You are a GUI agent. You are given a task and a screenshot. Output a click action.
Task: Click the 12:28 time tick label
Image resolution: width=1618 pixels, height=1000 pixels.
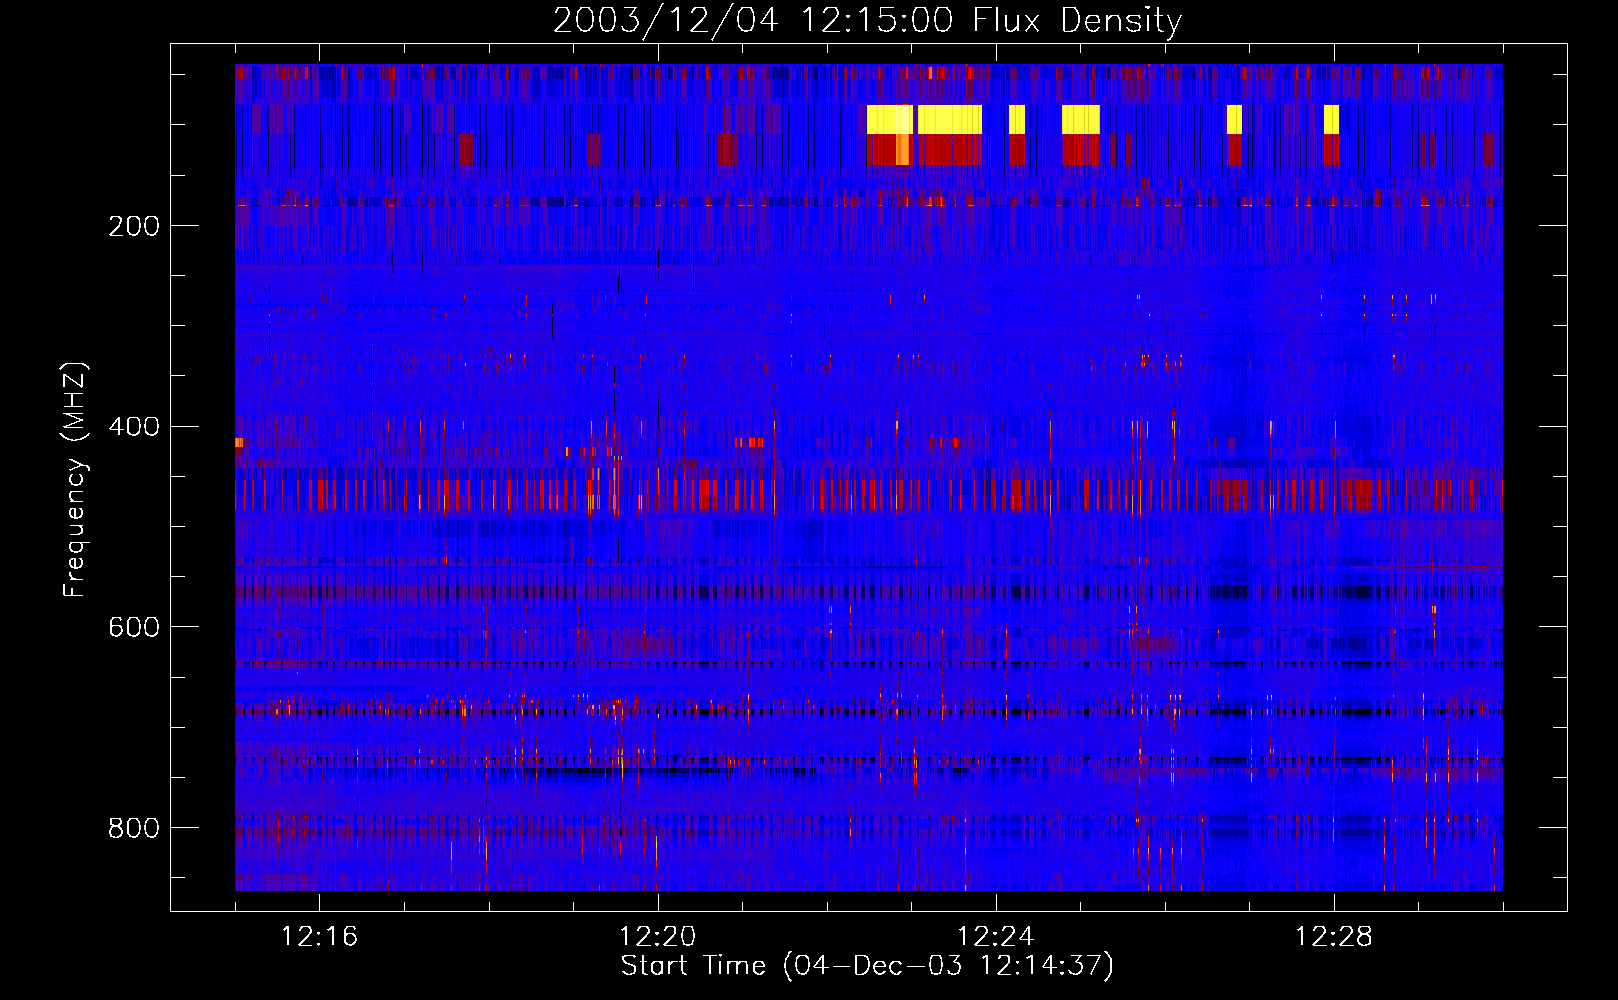pyautogui.click(x=1333, y=936)
